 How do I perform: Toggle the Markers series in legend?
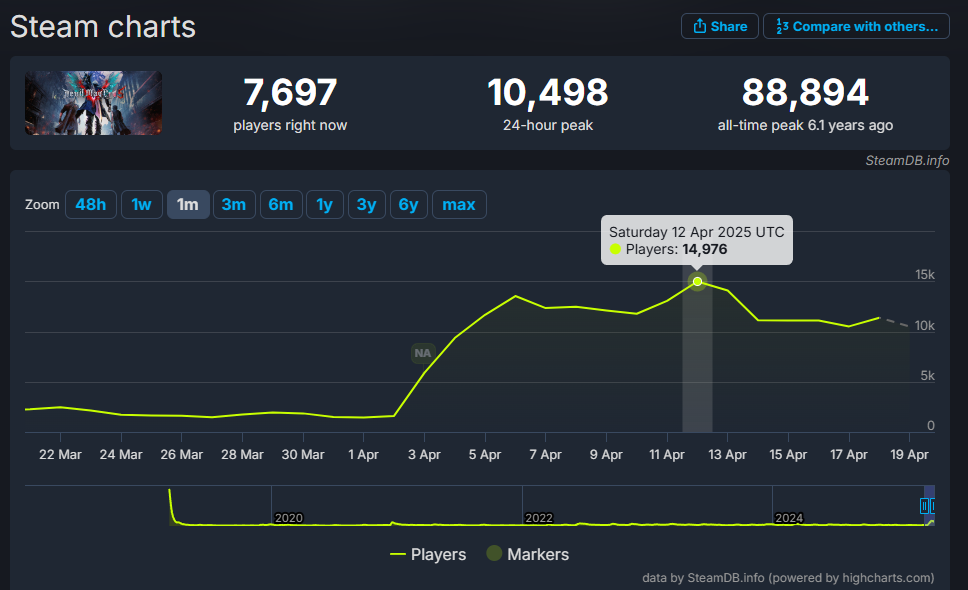(x=527, y=554)
